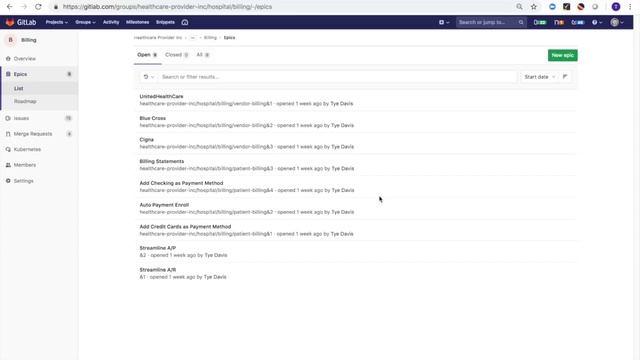Click the Search or filter results field

tap(337, 77)
